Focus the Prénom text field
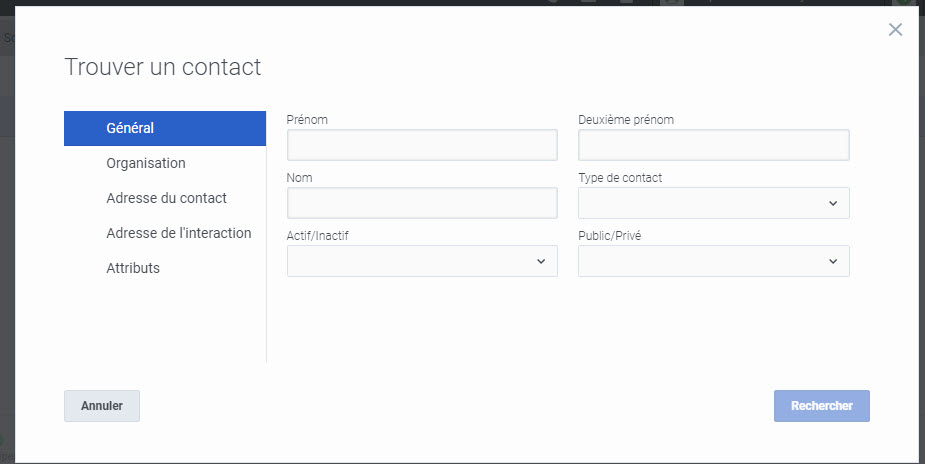This screenshot has width=925, height=464. 422,145
